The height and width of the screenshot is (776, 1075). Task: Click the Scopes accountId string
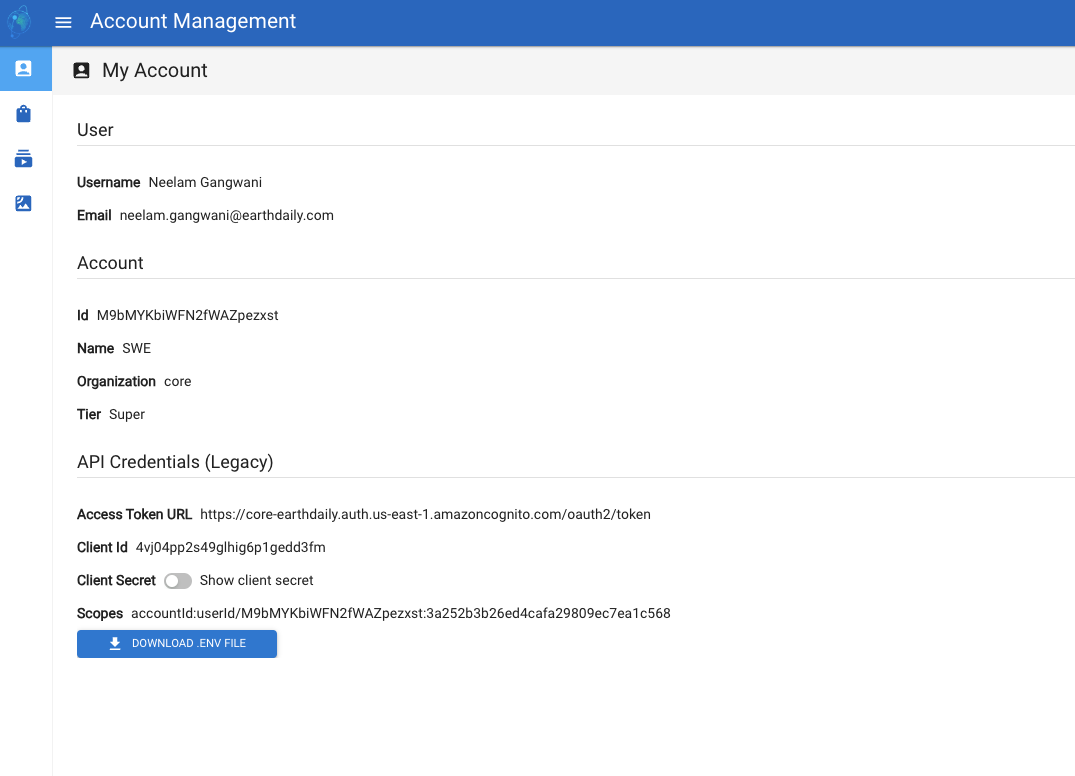coord(400,613)
